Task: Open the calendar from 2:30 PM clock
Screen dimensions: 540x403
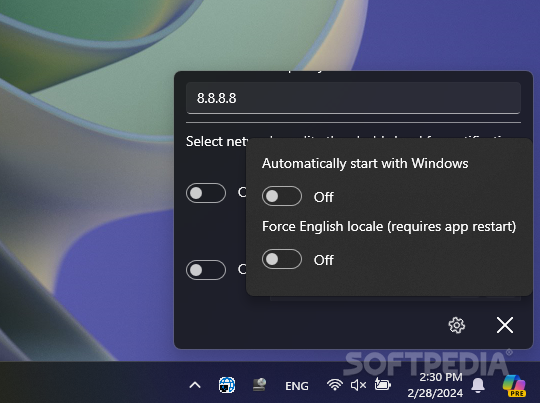Action: point(440,377)
